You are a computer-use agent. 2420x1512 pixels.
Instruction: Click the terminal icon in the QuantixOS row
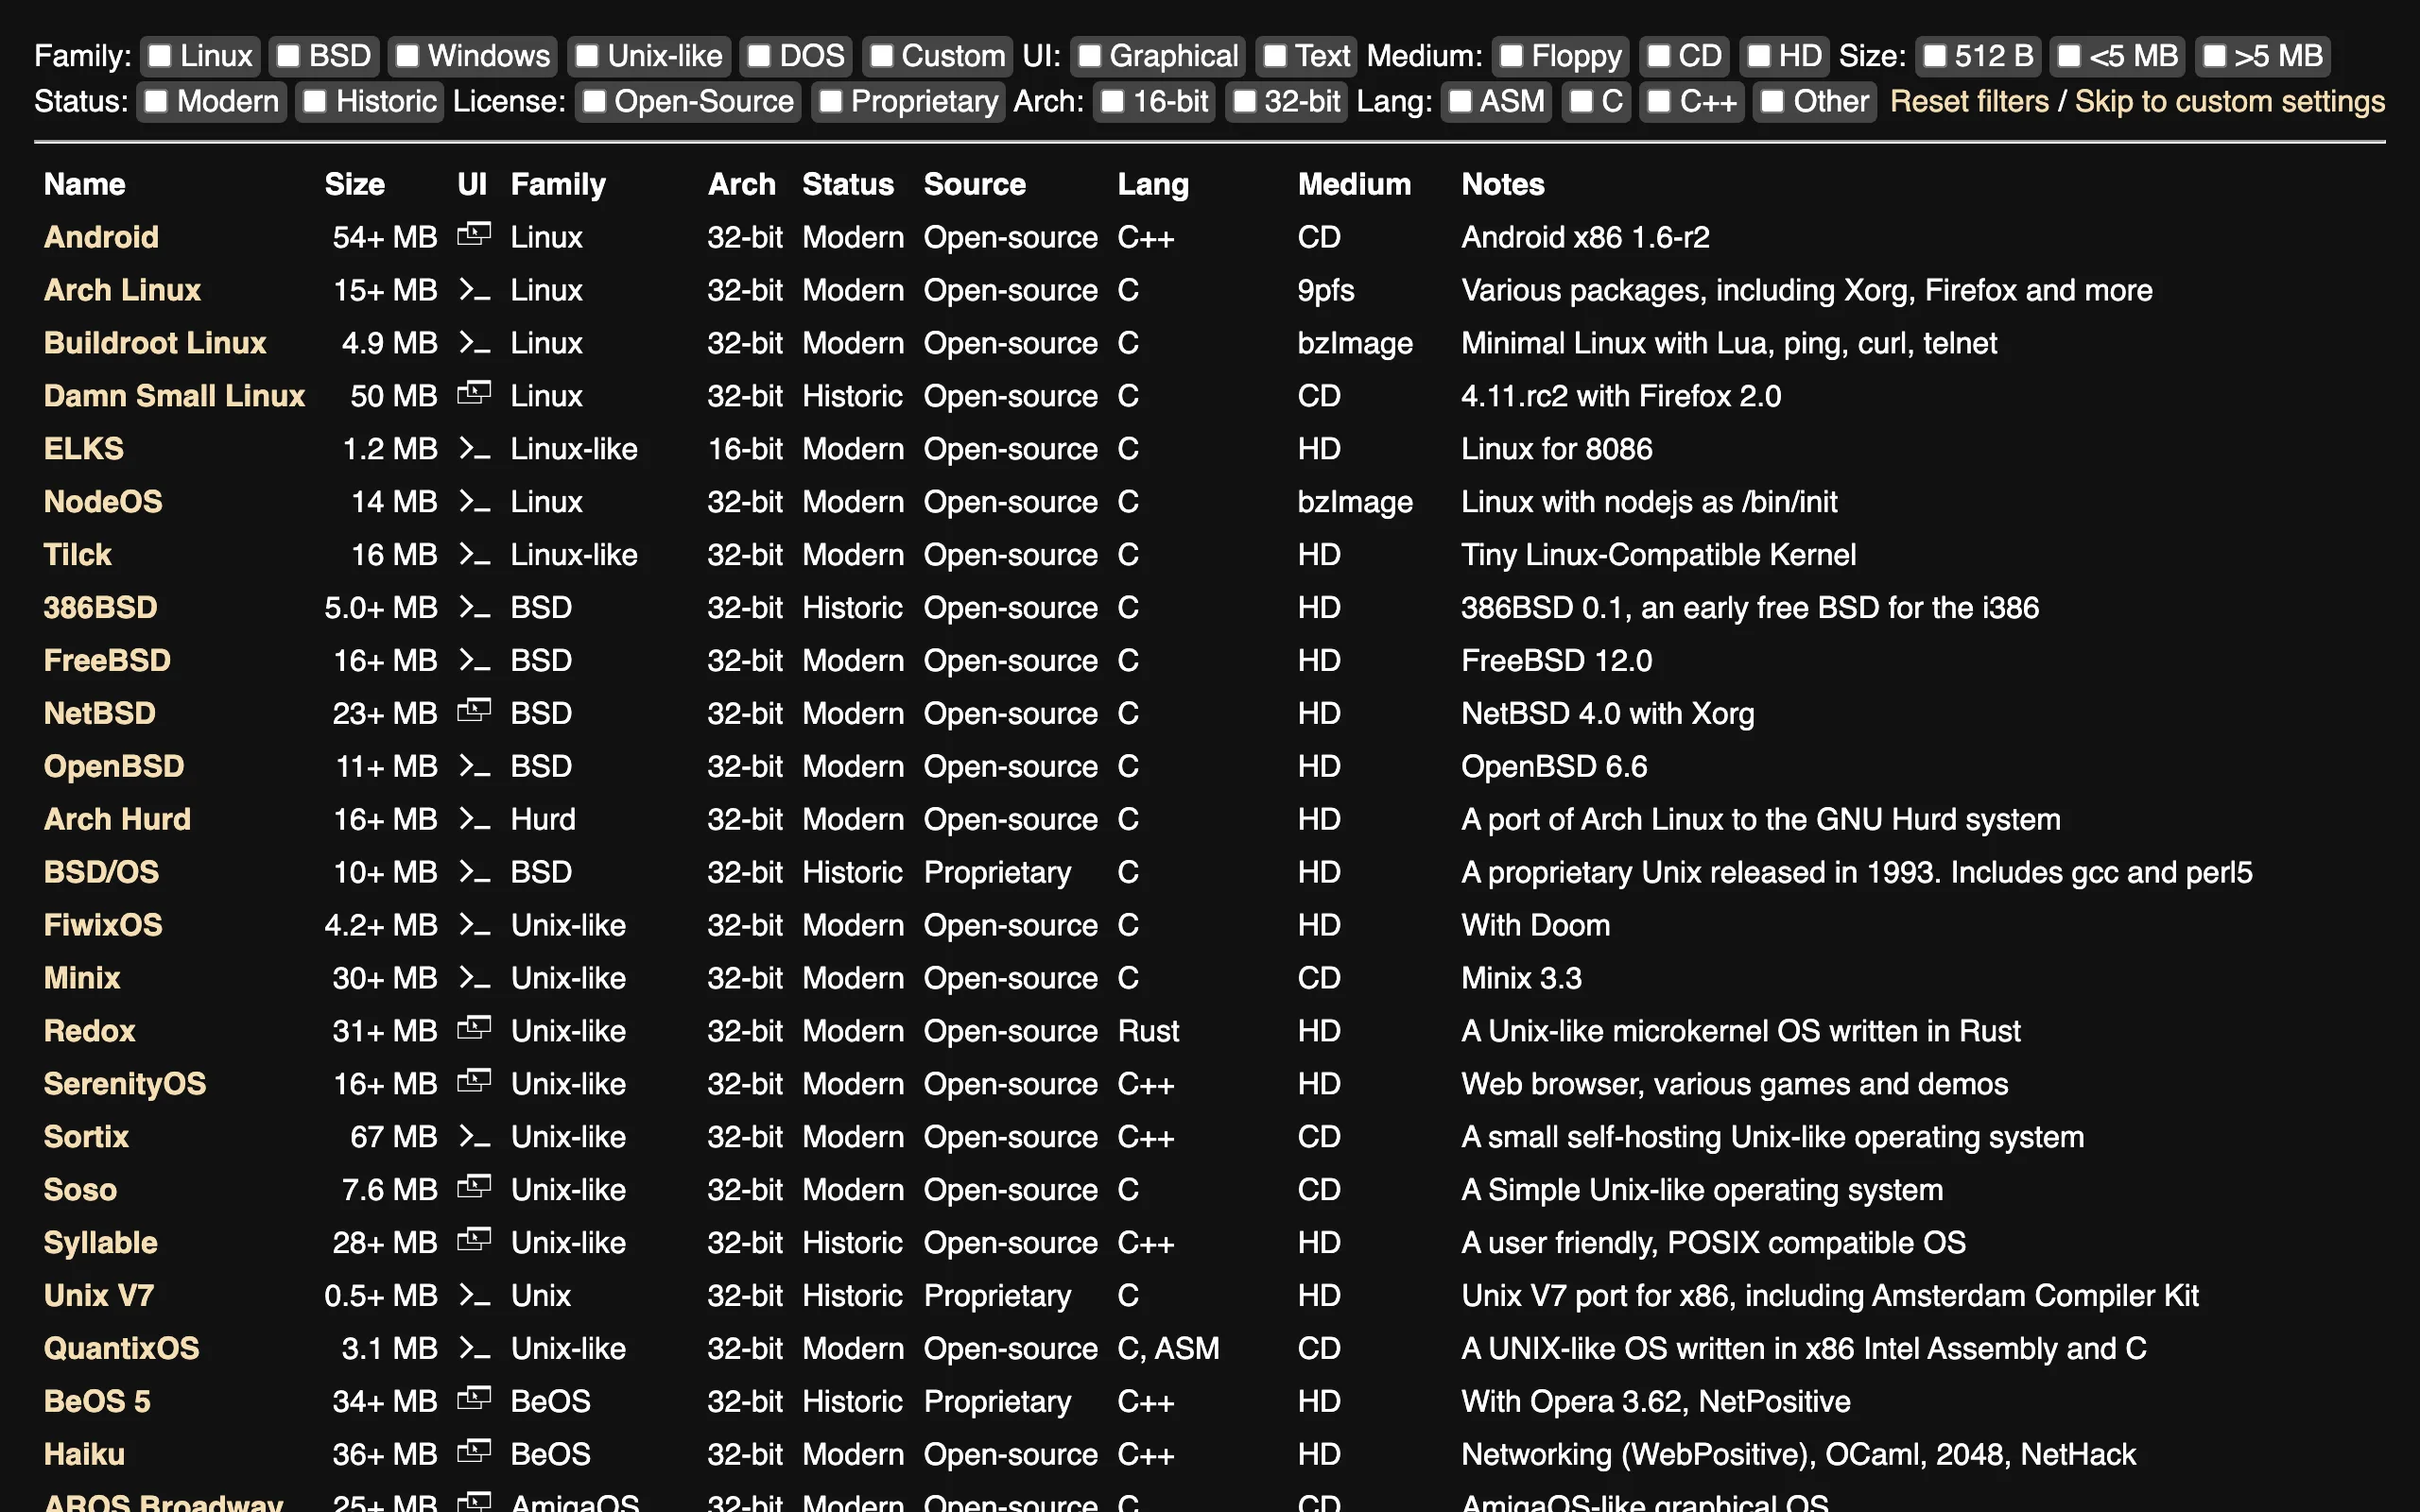point(474,1350)
